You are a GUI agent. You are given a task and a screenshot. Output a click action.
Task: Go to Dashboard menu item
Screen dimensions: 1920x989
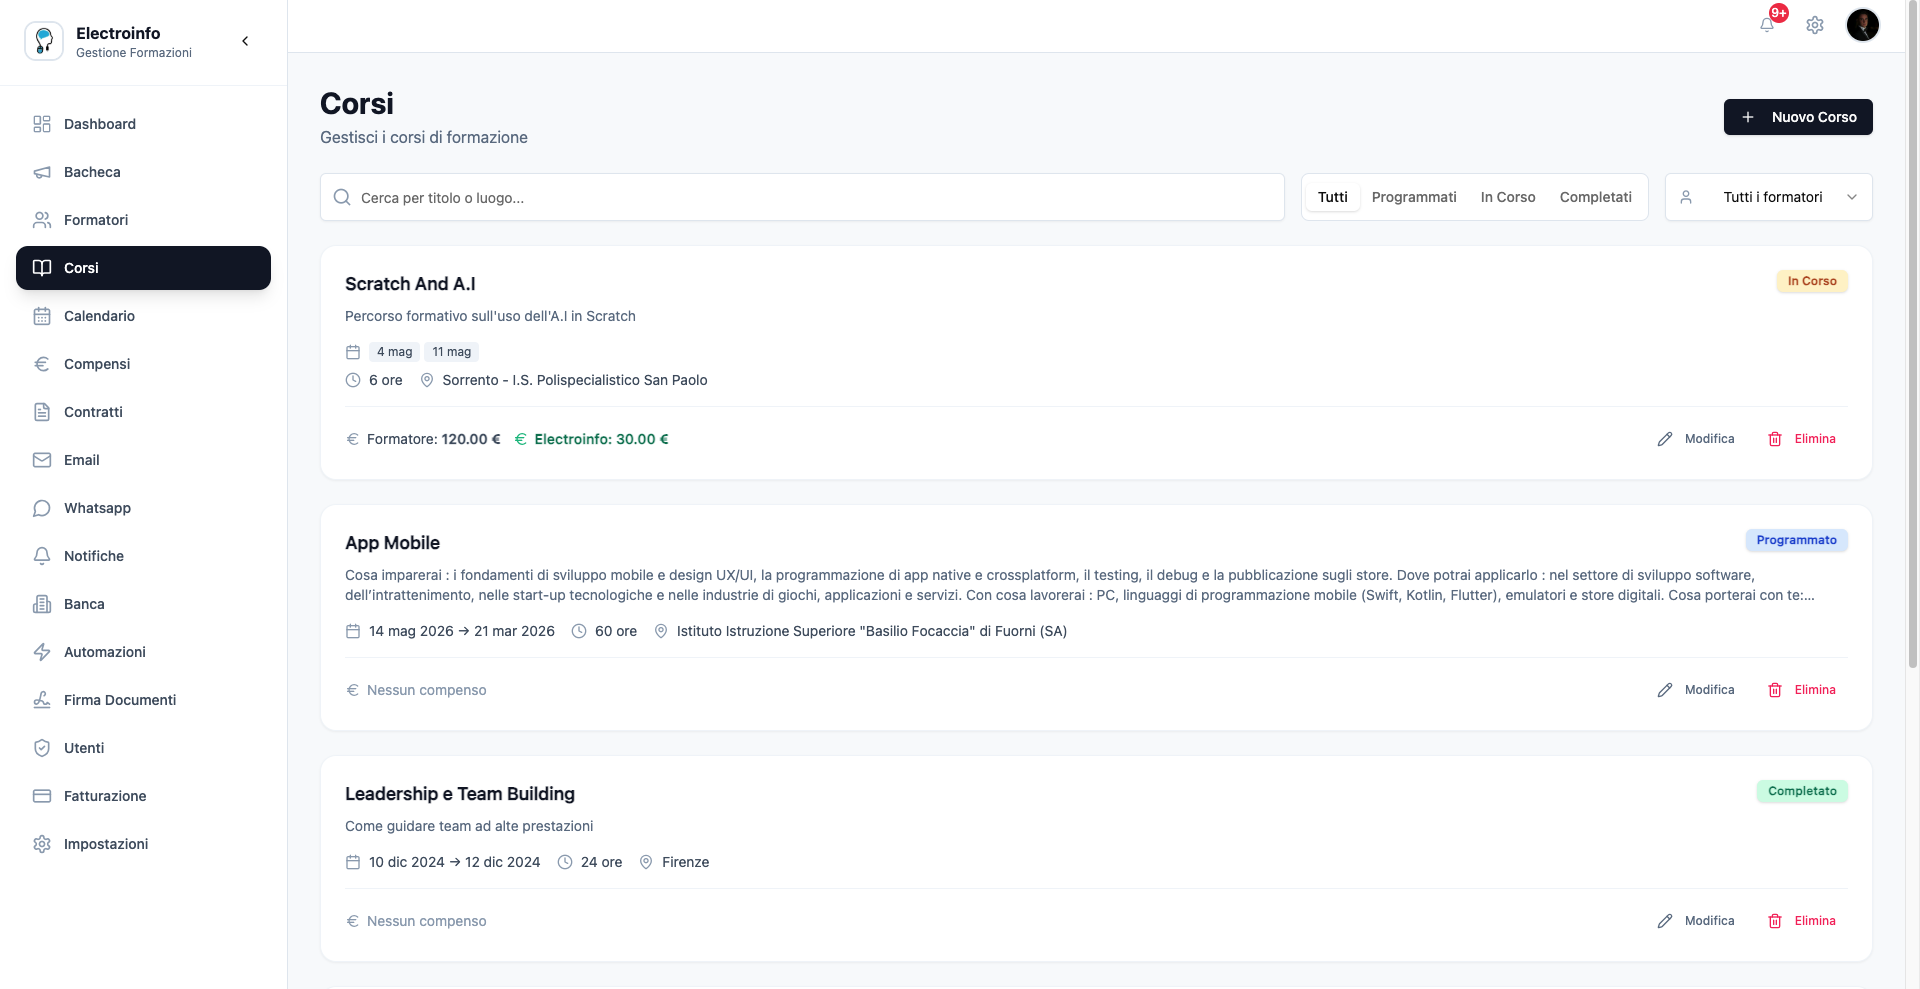coord(144,124)
